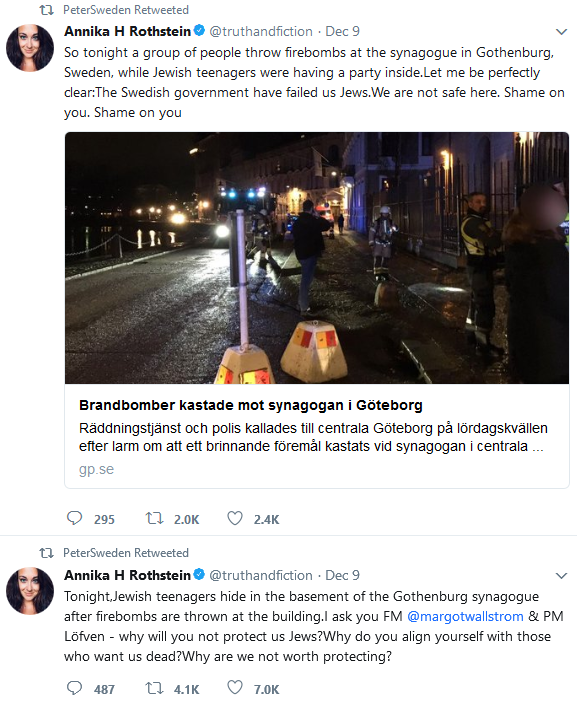The height and width of the screenshot is (702, 577).
Task: Open the Brandbomber kastade mot synagogan article headline
Action: (x=251, y=405)
